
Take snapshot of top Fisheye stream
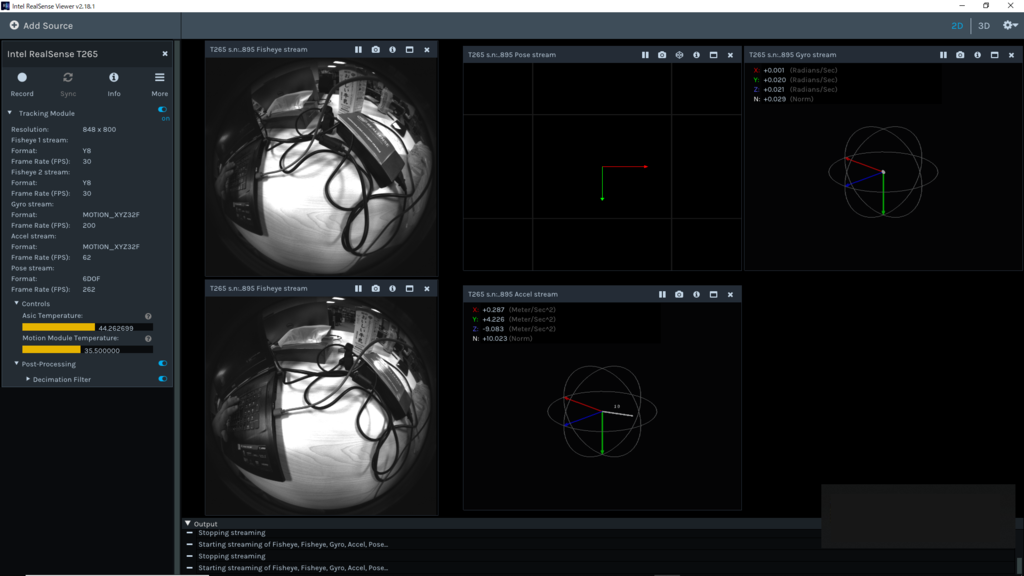[376, 50]
